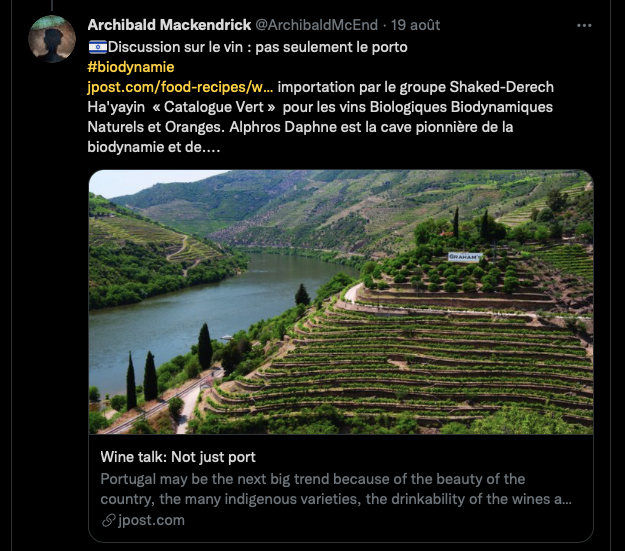Click the Graham's sign in the photo
Screen dimensions: 625x551
click(x=464, y=256)
